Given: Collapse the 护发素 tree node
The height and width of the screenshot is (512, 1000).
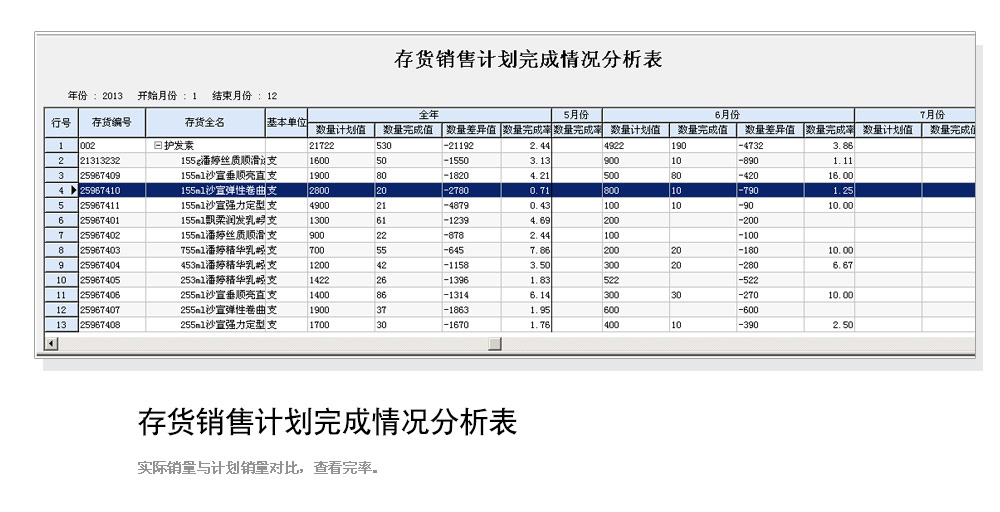Looking at the screenshot, I should [157, 145].
